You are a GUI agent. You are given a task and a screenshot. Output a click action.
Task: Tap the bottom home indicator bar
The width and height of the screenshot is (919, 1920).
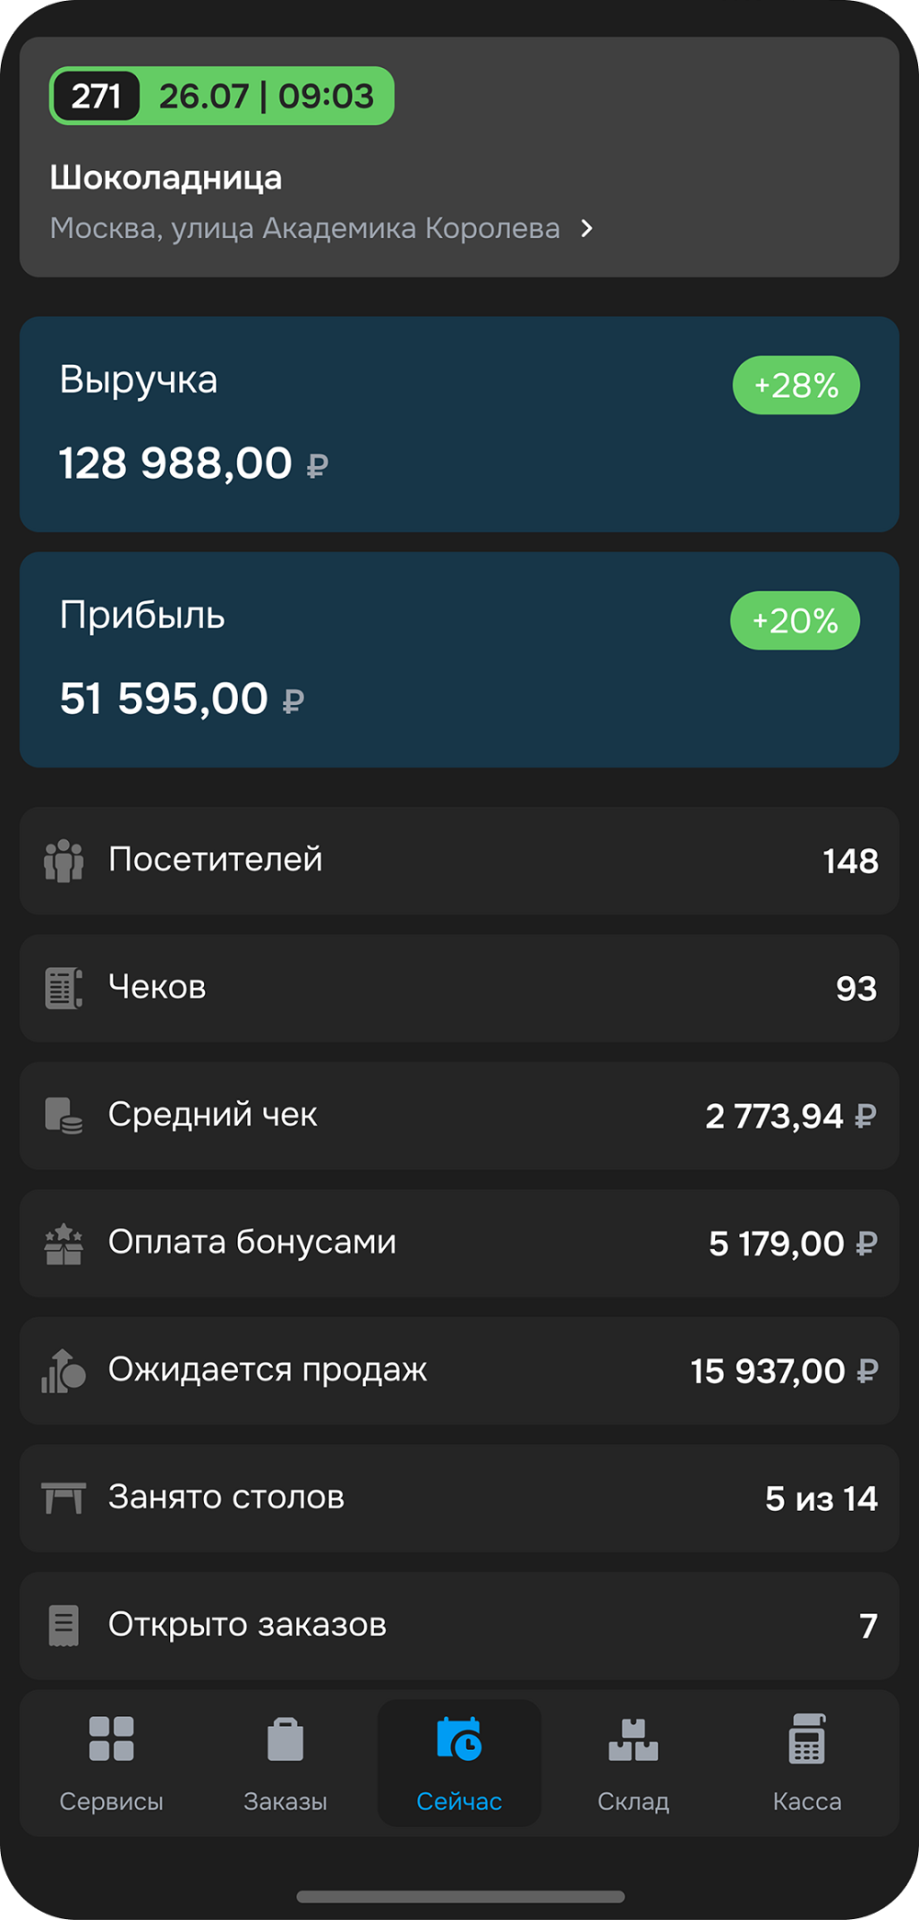tap(460, 1896)
